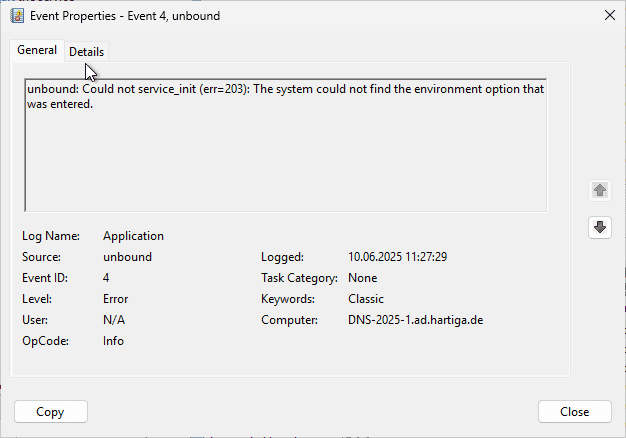
Task: Click the 'Source:' label
Action: point(42,257)
